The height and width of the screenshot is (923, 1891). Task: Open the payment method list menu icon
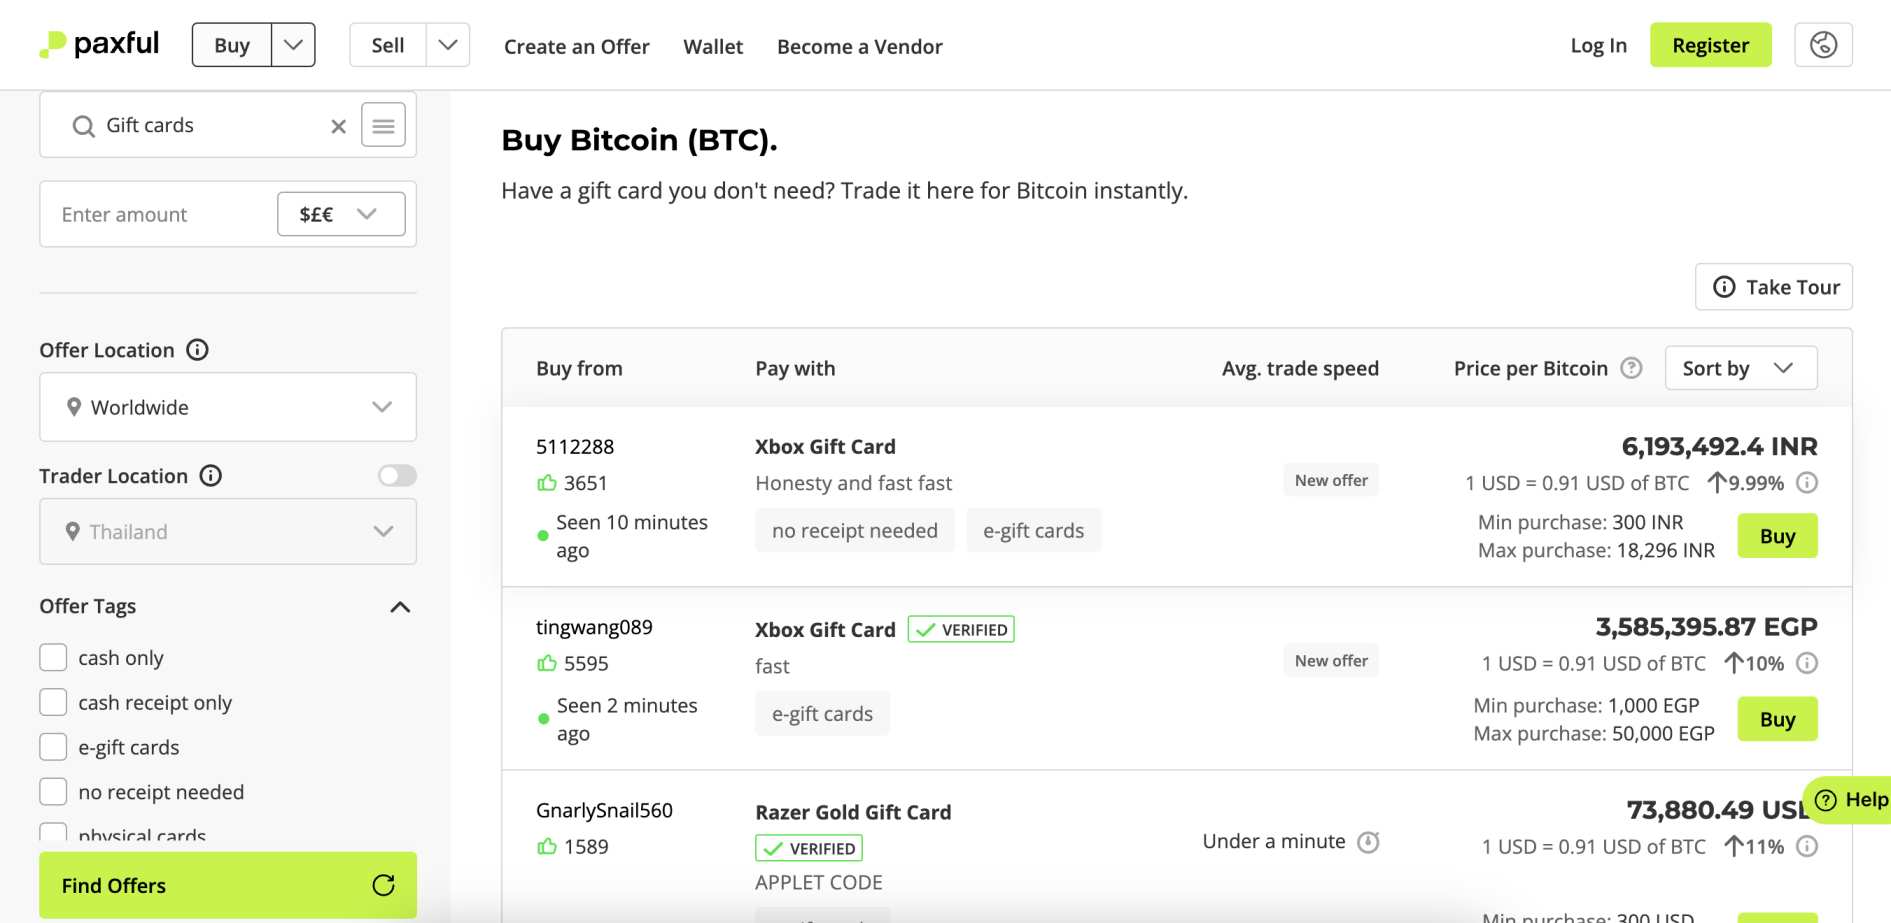[383, 126]
